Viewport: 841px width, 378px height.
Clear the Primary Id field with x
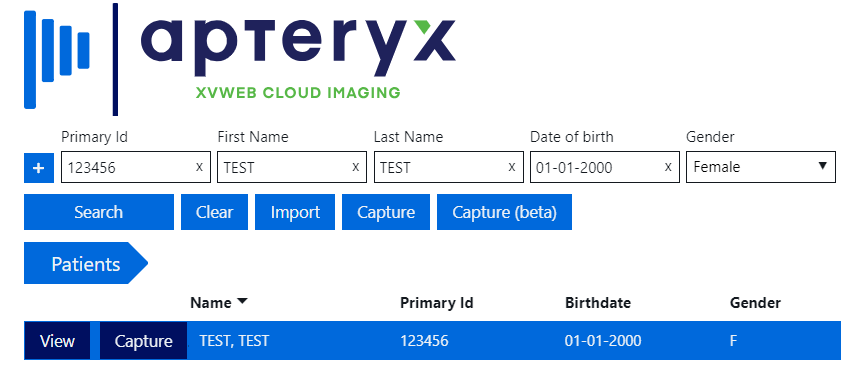click(x=200, y=167)
